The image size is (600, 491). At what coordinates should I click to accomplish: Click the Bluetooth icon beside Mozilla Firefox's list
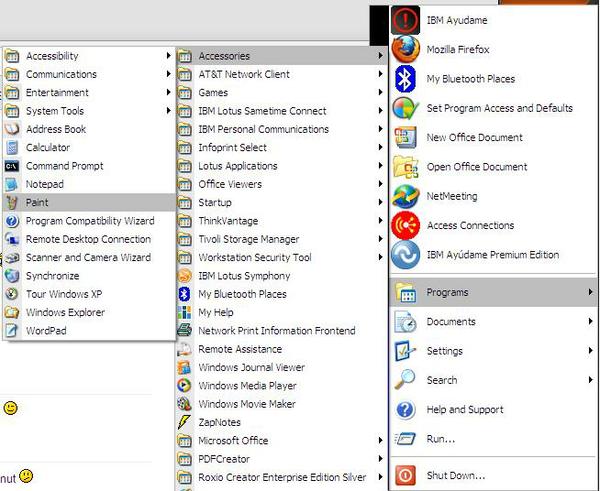point(405,79)
